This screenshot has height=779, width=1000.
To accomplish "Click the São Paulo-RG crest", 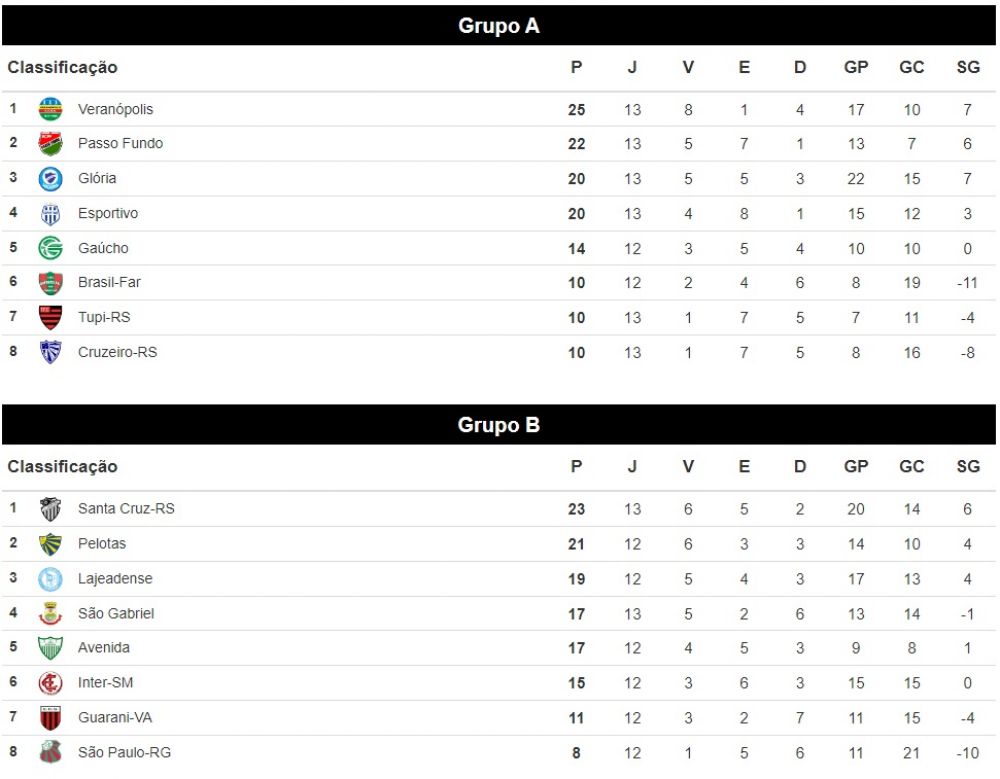I will pyautogui.click(x=50, y=752).
